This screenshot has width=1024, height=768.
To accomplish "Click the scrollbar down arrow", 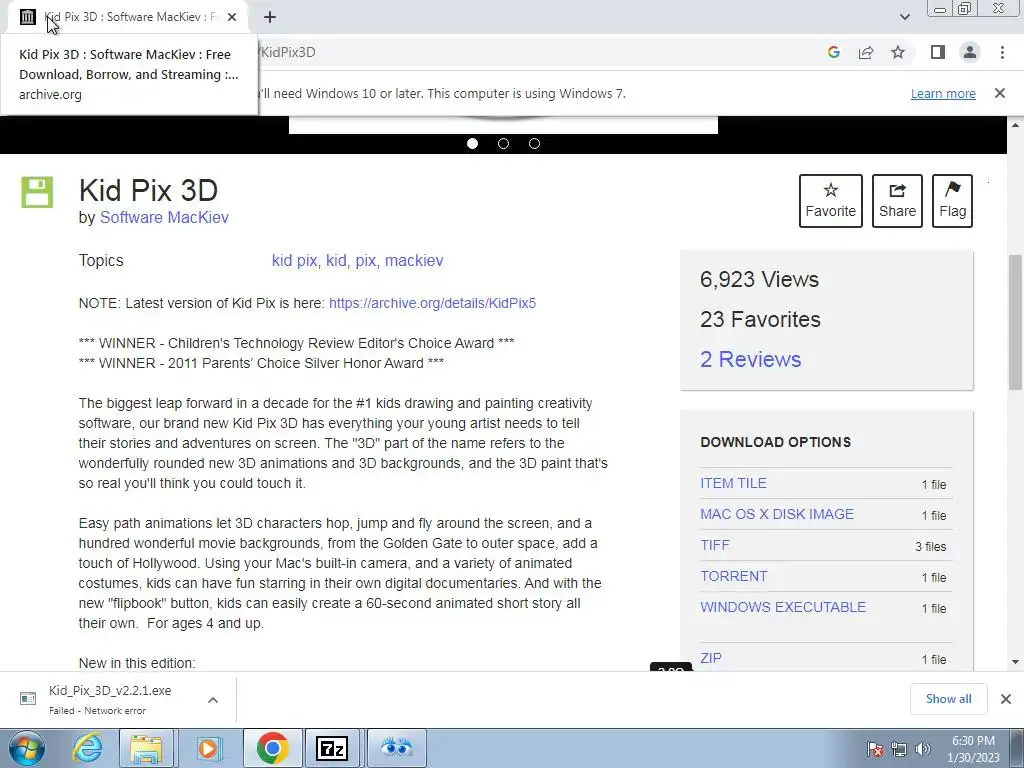I will tap(1016, 662).
